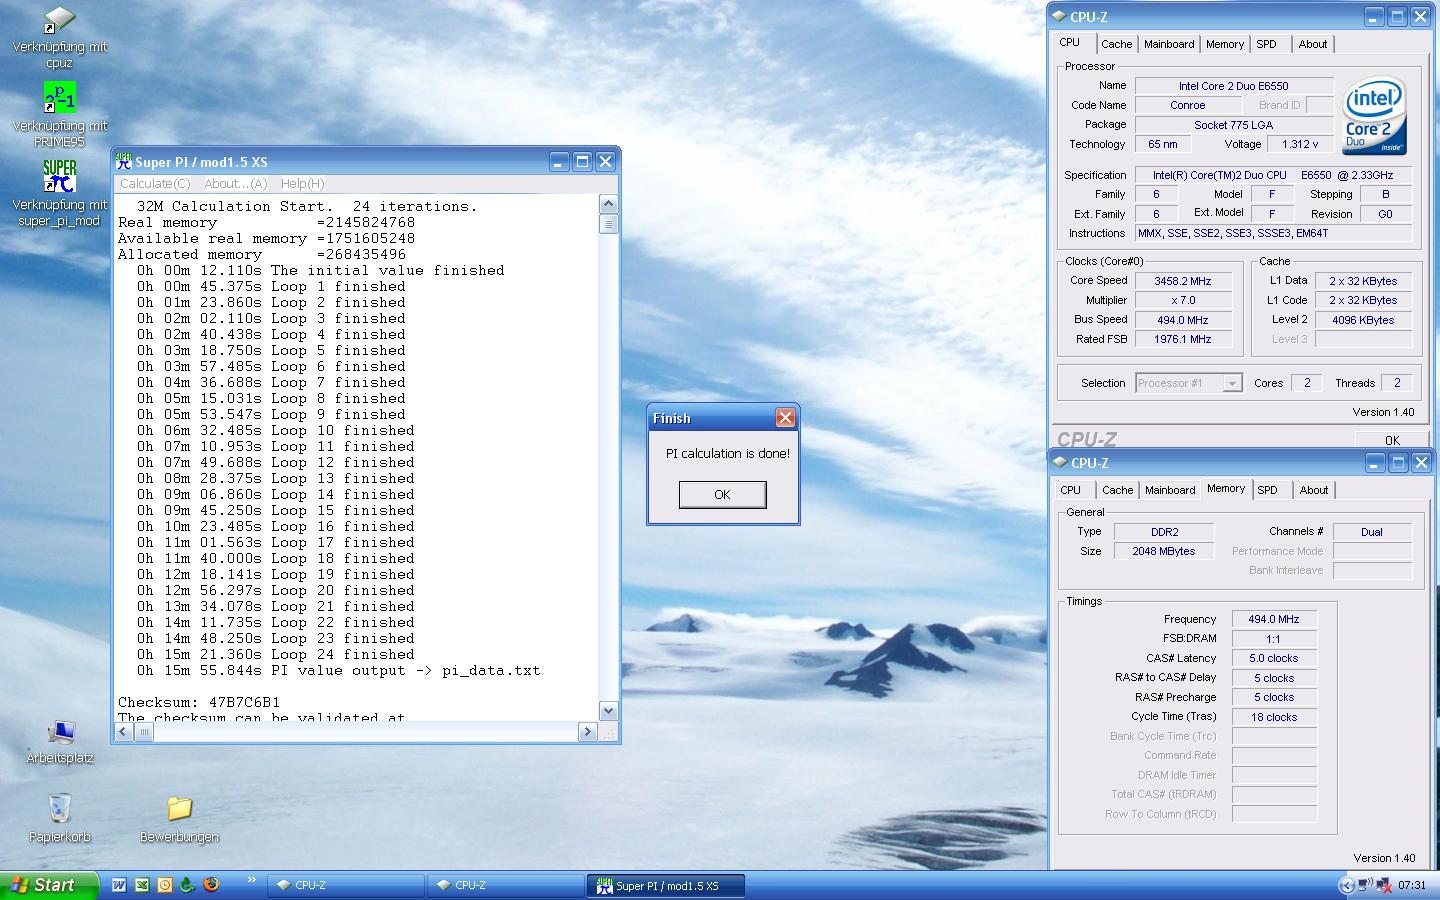This screenshot has width=1440, height=900.
Task: Open the cpuz desktop shortcut icon
Action: [x=59, y=20]
